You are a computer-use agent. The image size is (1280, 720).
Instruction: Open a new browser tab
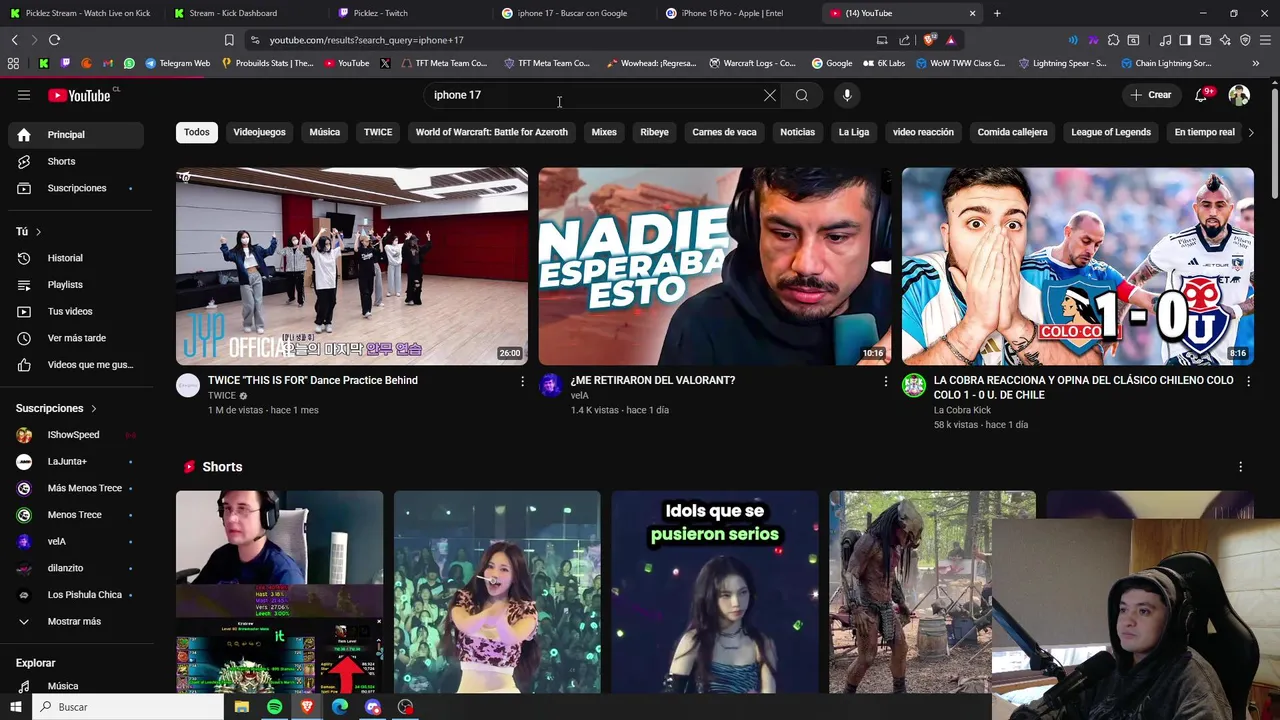(x=997, y=13)
